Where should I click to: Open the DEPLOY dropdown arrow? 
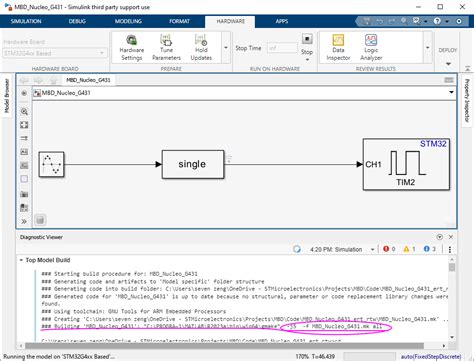pyautogui.click(x=448, y=64)
